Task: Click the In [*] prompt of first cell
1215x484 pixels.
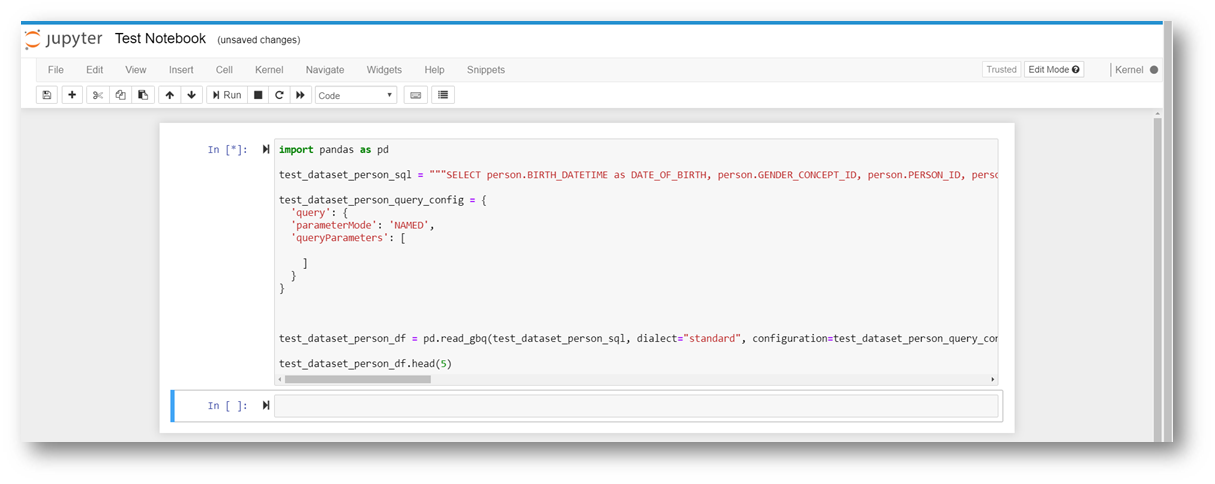Action: [228, 150]
